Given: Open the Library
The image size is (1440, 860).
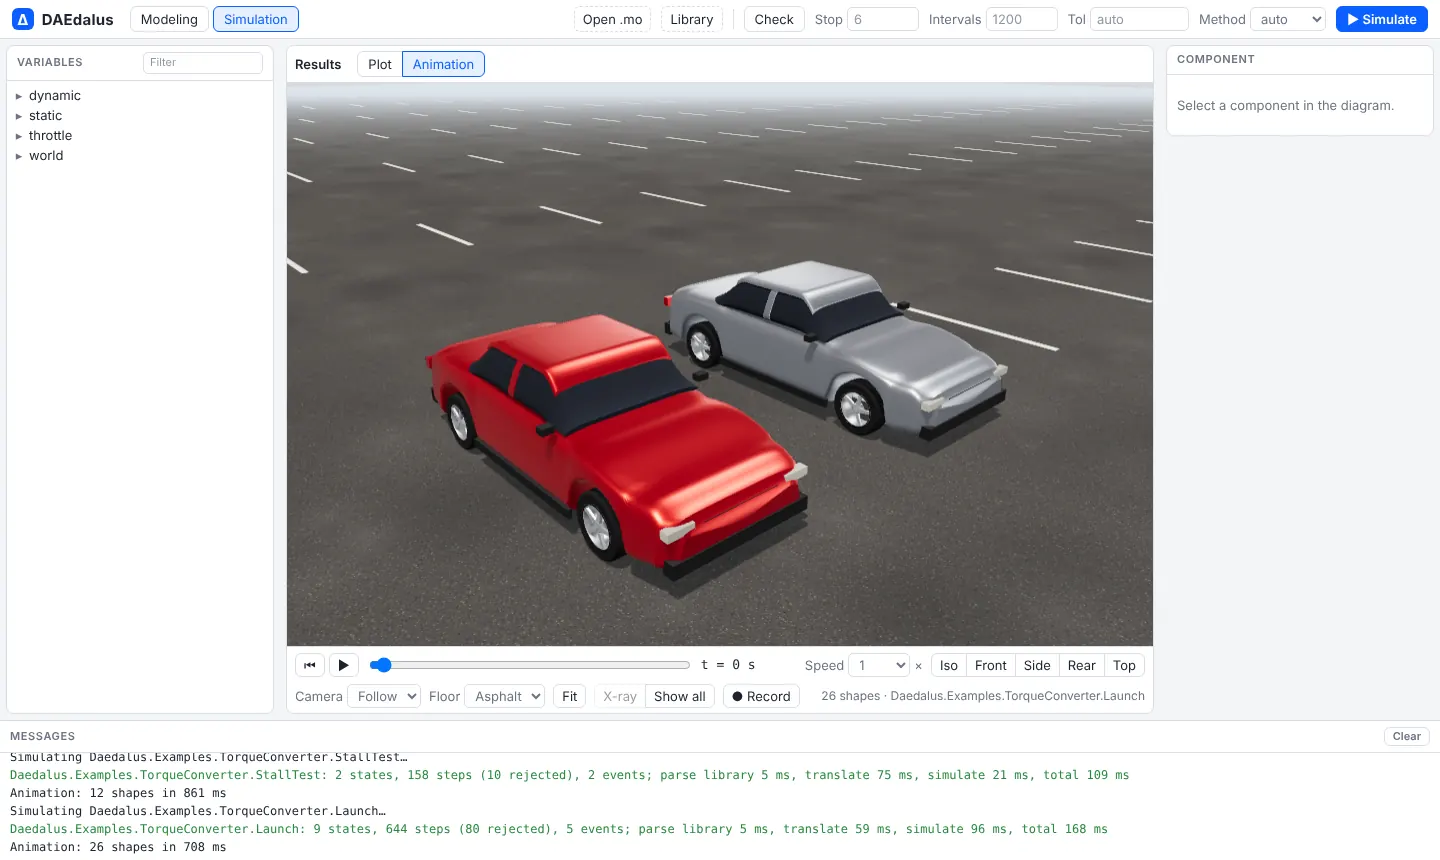Looking at the screenshot, I should [692, 19].
